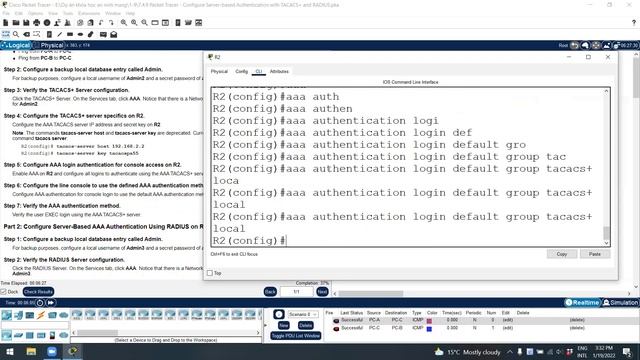Select the Place Note tool icon

(x=49, y=34)
